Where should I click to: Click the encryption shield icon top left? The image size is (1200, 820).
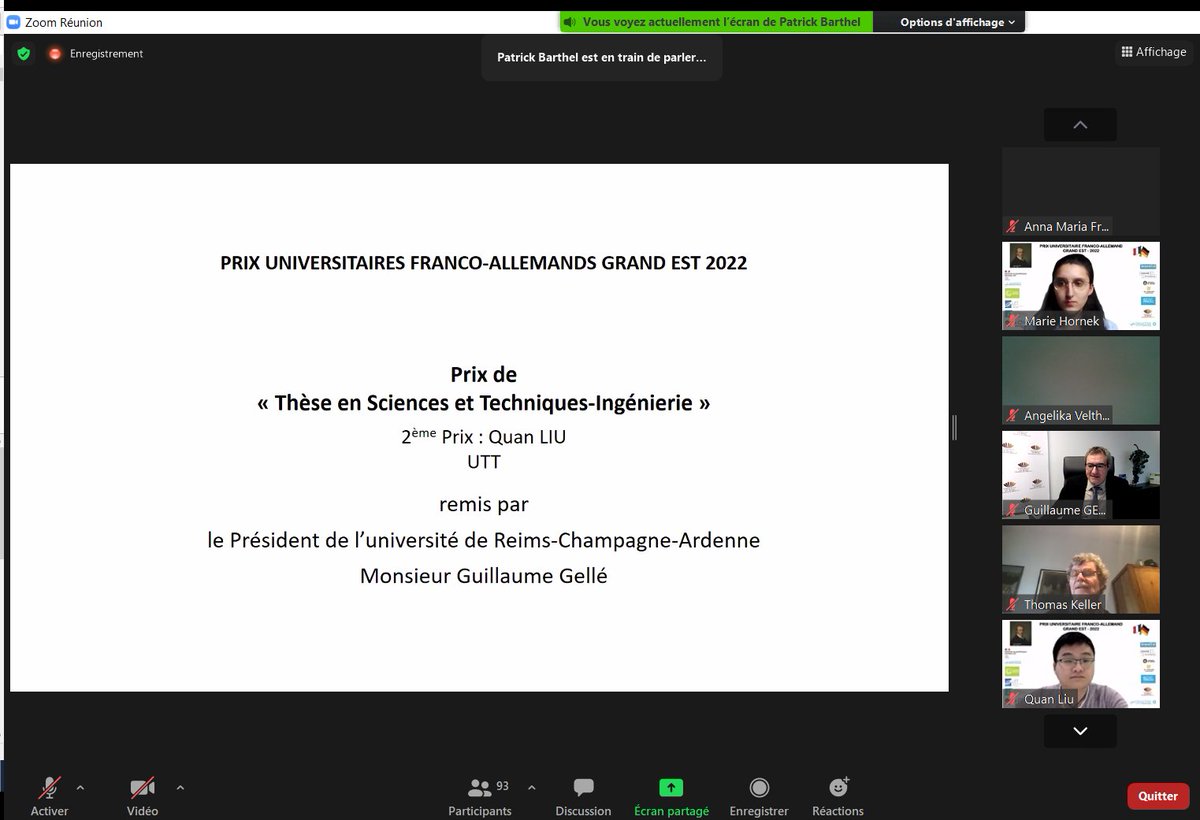click(22, 52)
